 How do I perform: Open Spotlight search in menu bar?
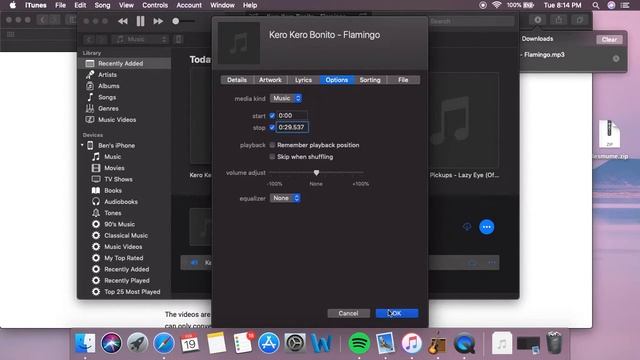click(x=596, y=5)
